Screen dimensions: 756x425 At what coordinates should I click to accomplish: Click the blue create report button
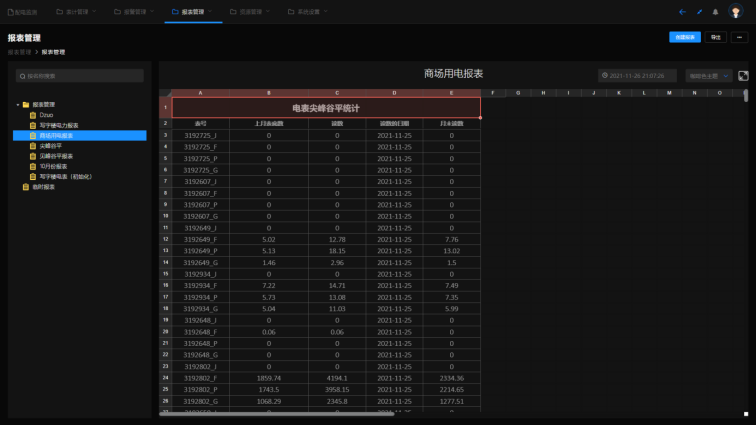[x=685, y=37]
